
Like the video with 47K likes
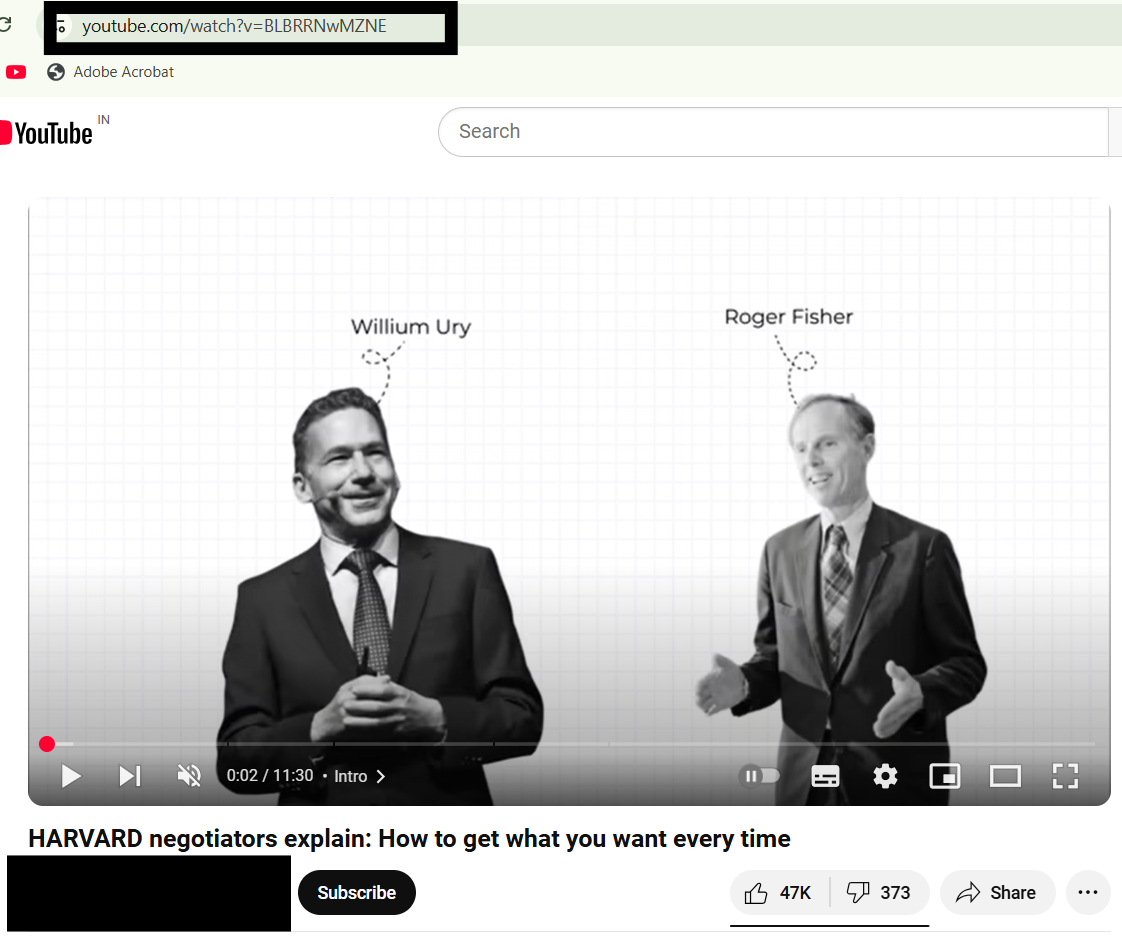tap(778, 893)
